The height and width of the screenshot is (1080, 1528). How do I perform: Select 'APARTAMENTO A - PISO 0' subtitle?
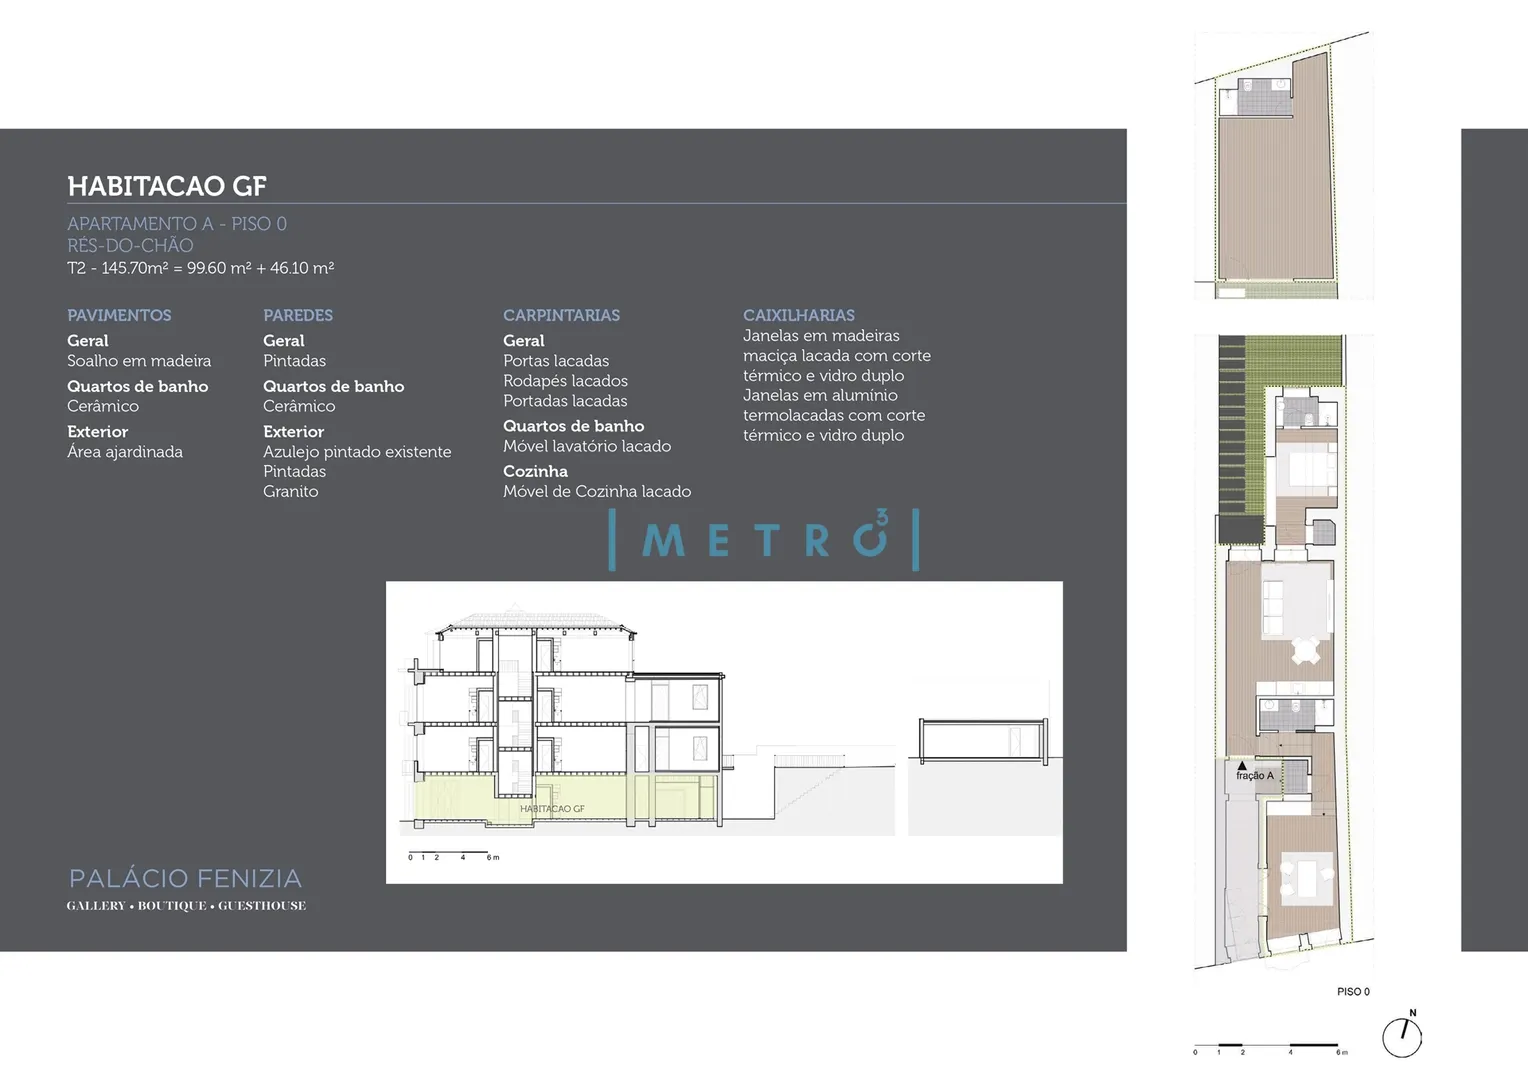177,224
